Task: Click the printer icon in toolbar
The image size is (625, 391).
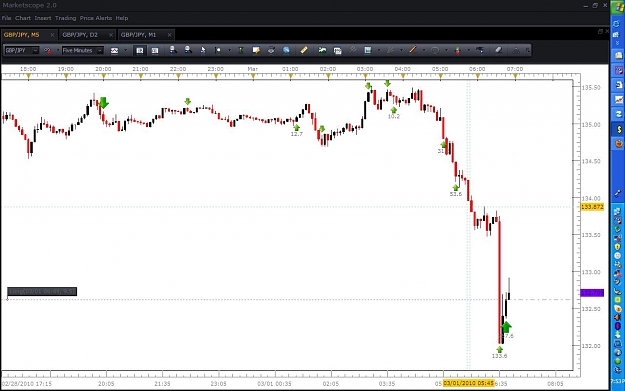Action: click(x=271, y=50)
